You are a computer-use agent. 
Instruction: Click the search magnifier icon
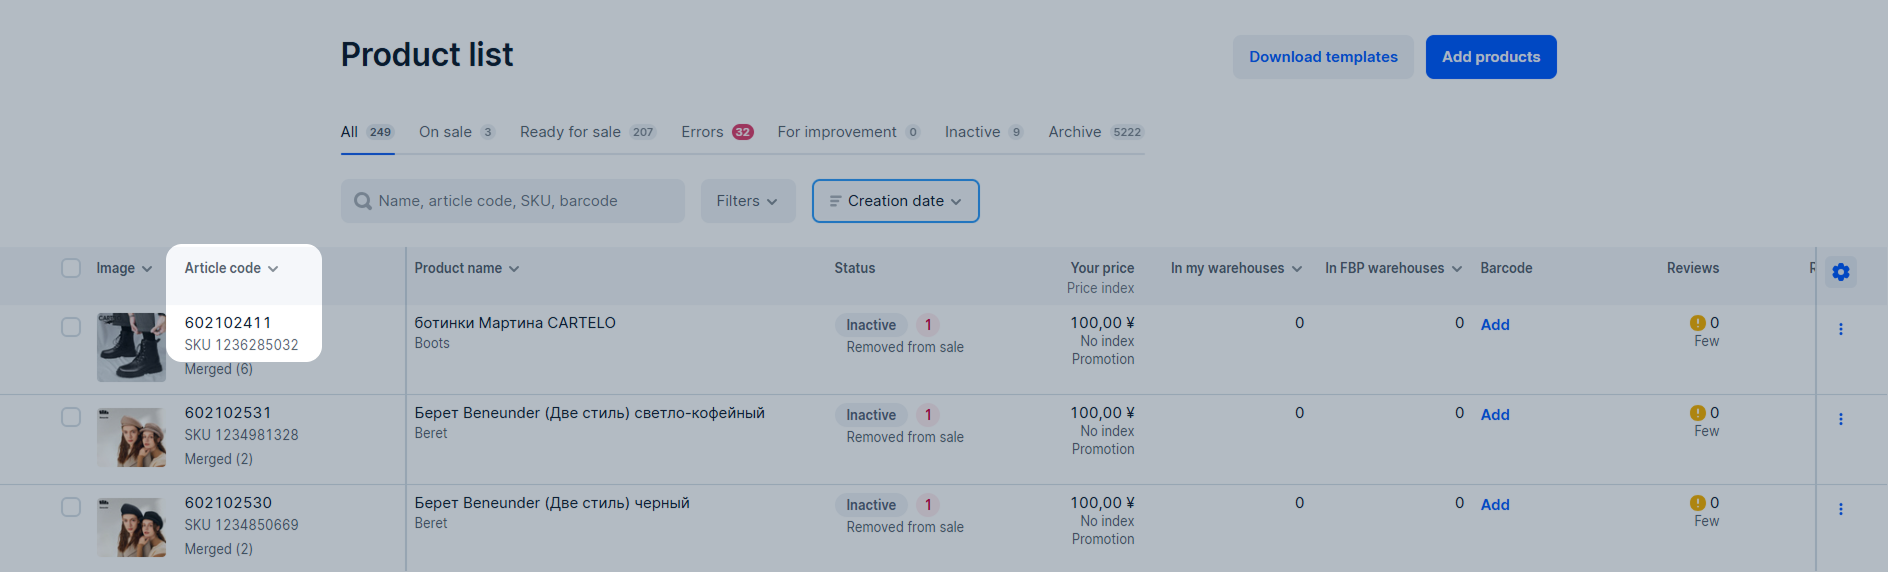363,201
